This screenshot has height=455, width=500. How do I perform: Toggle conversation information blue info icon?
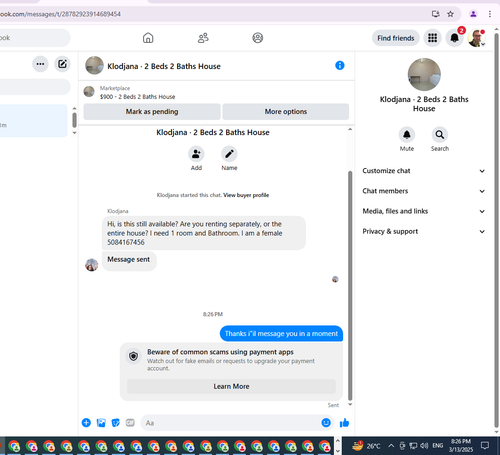[340, 65]
